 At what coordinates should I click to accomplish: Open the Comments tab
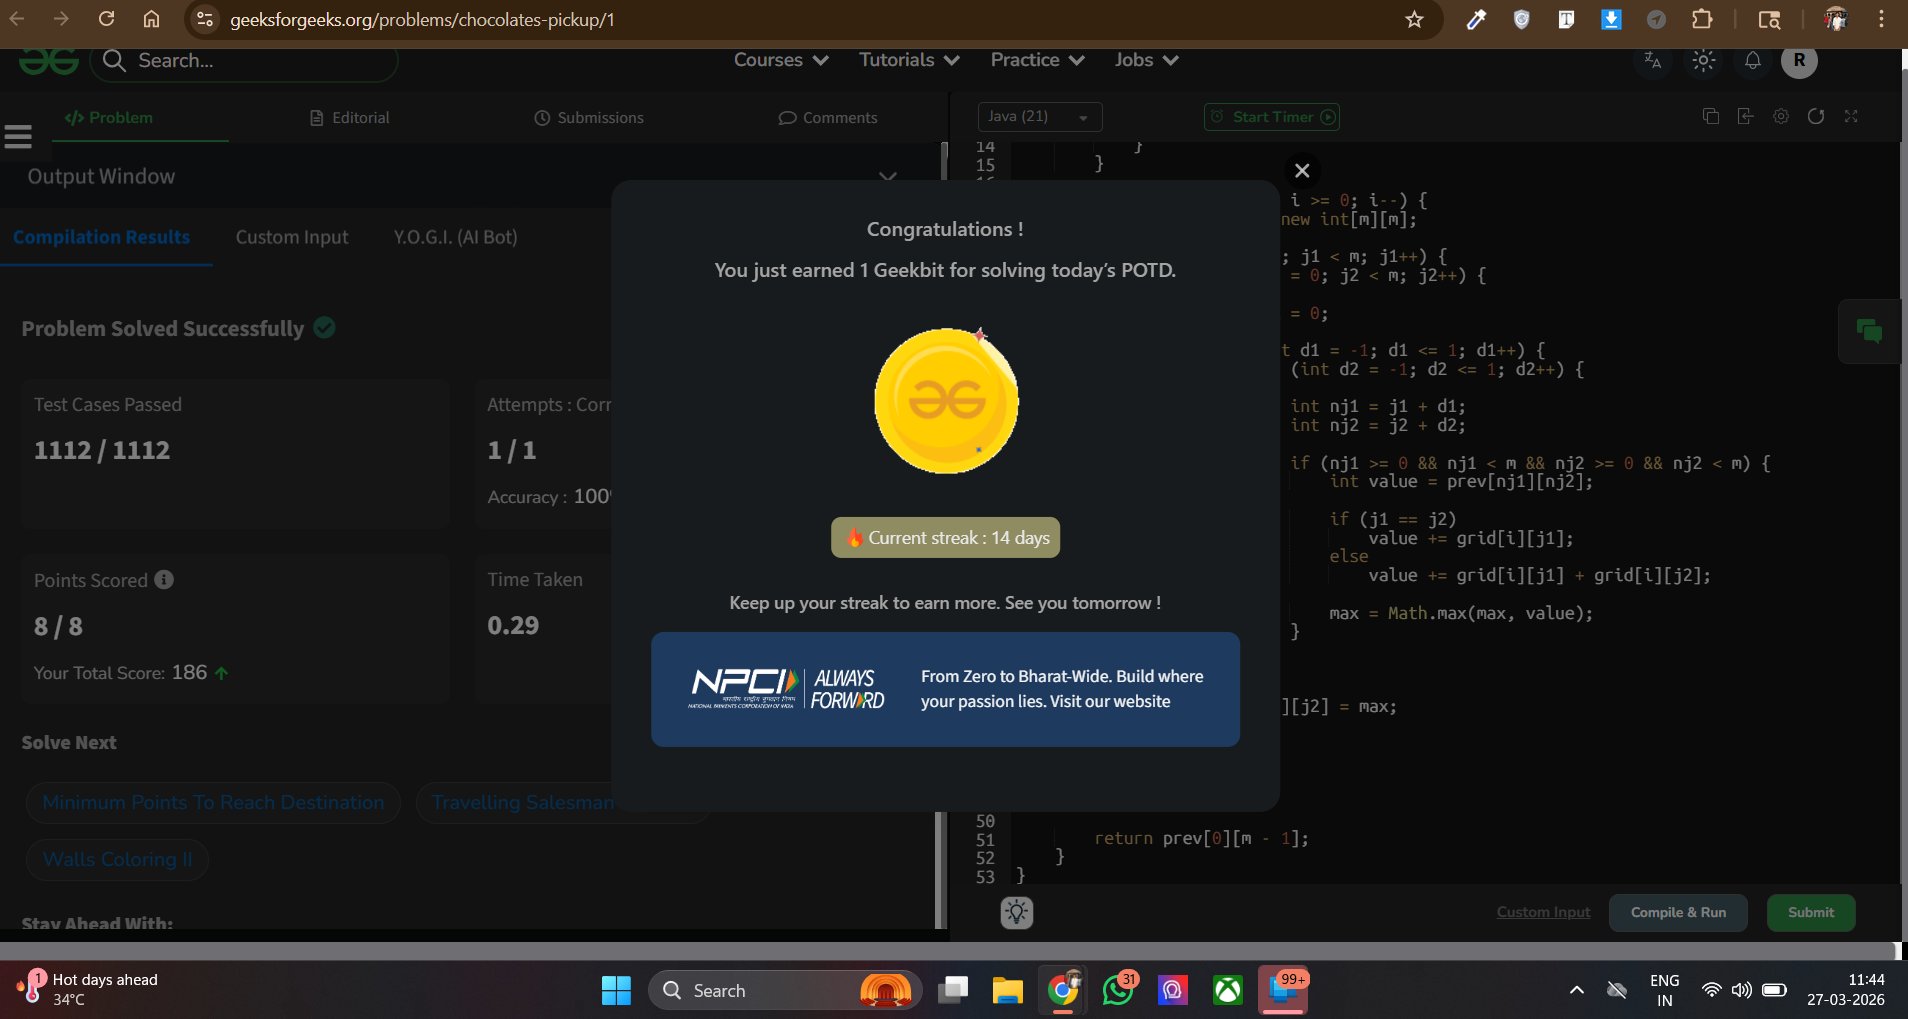point(828,118)
